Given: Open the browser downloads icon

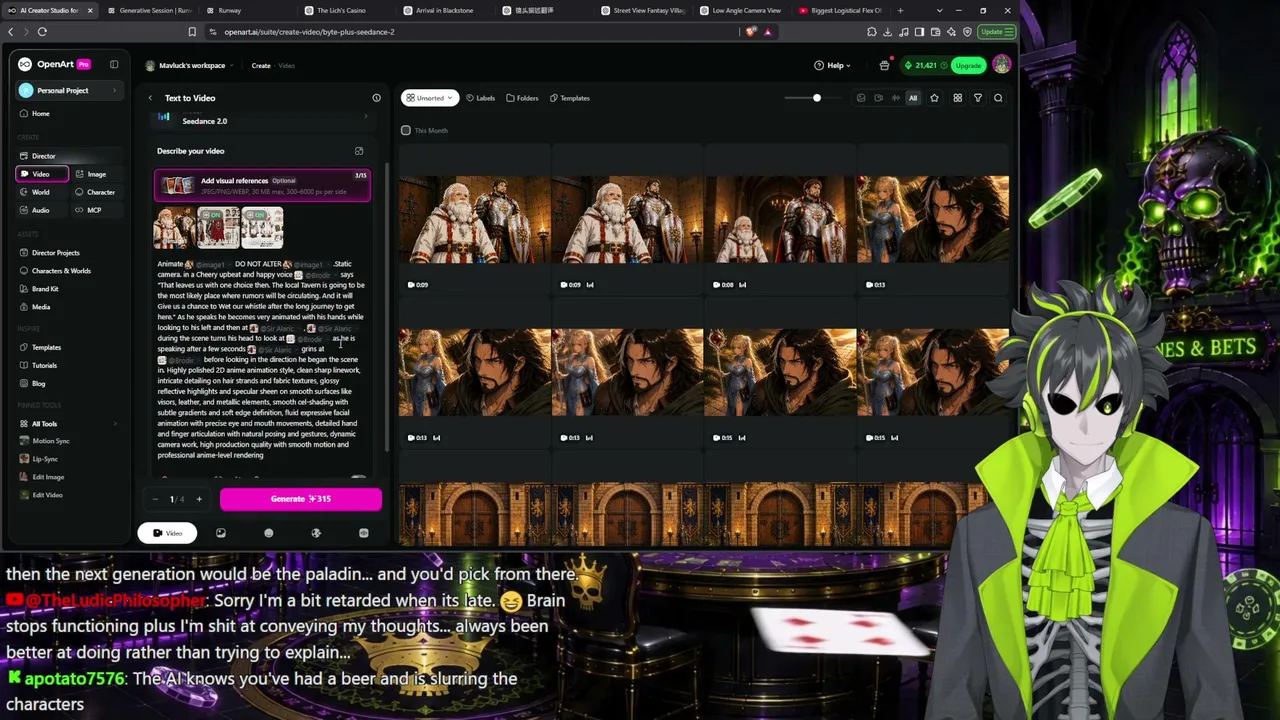Looking at the screenshot, I should click(x=887, y=32).
